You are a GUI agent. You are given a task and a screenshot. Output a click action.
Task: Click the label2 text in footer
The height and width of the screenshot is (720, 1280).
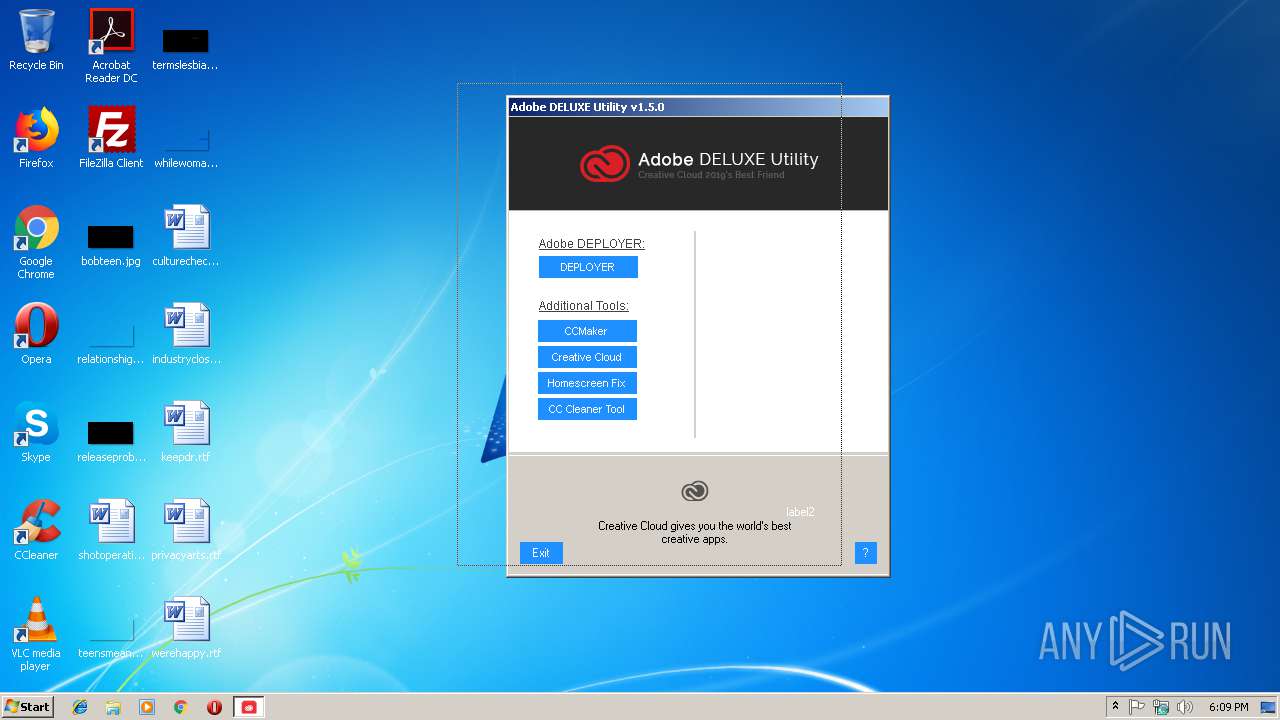(x=800, y=512)
